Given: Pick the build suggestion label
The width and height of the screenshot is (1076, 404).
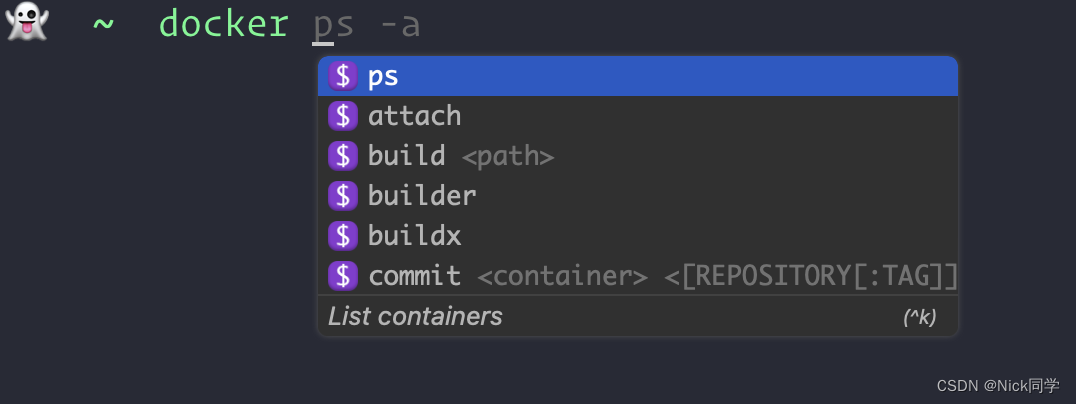Looking at the screenshot, I should click(406, 156).
